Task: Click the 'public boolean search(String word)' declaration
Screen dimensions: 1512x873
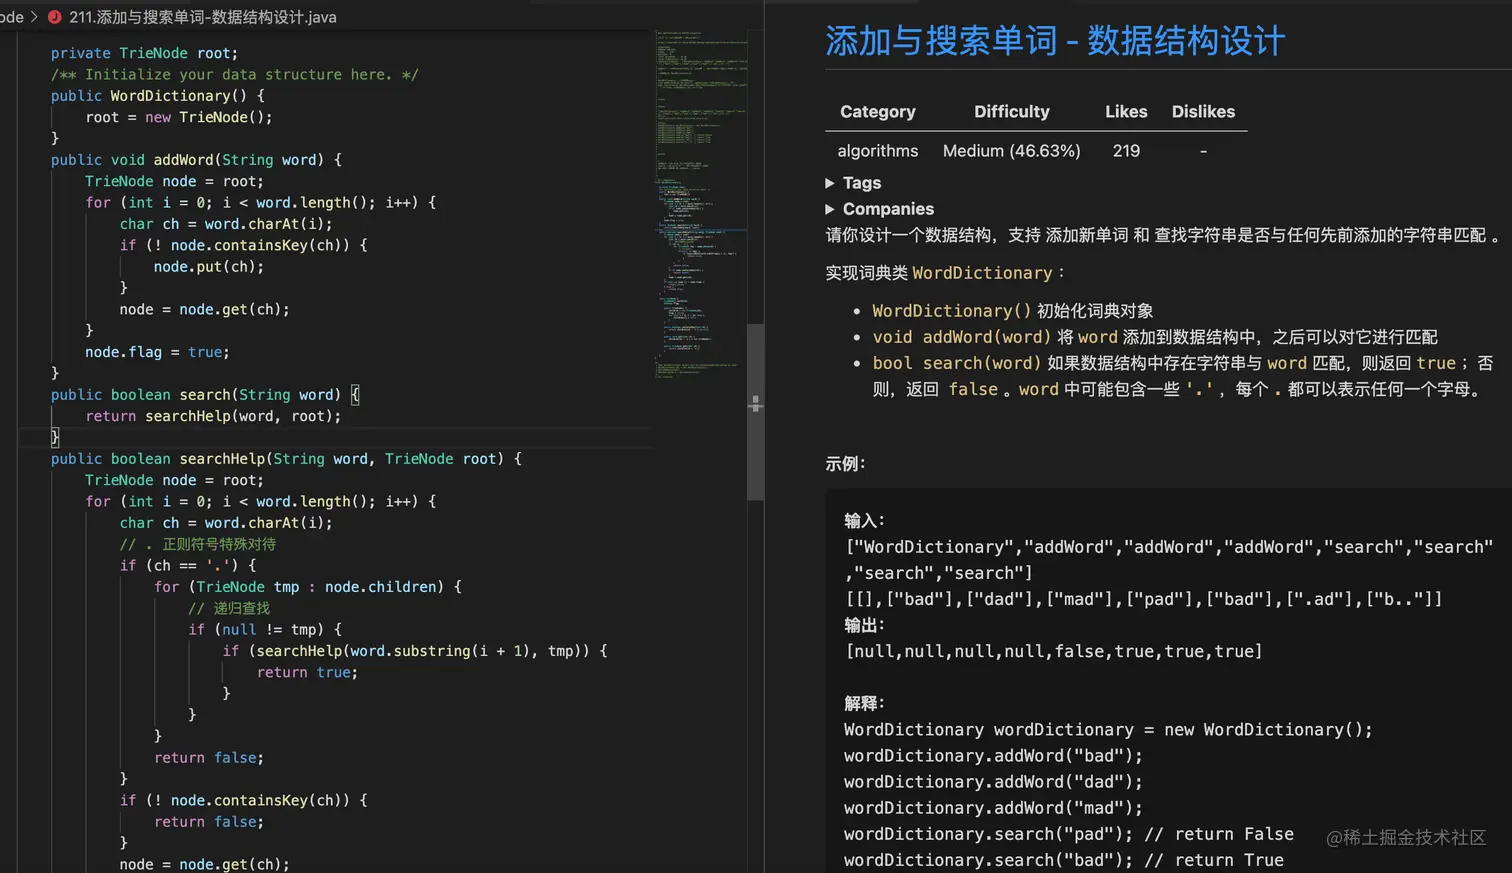Action: tap(205, 395)
